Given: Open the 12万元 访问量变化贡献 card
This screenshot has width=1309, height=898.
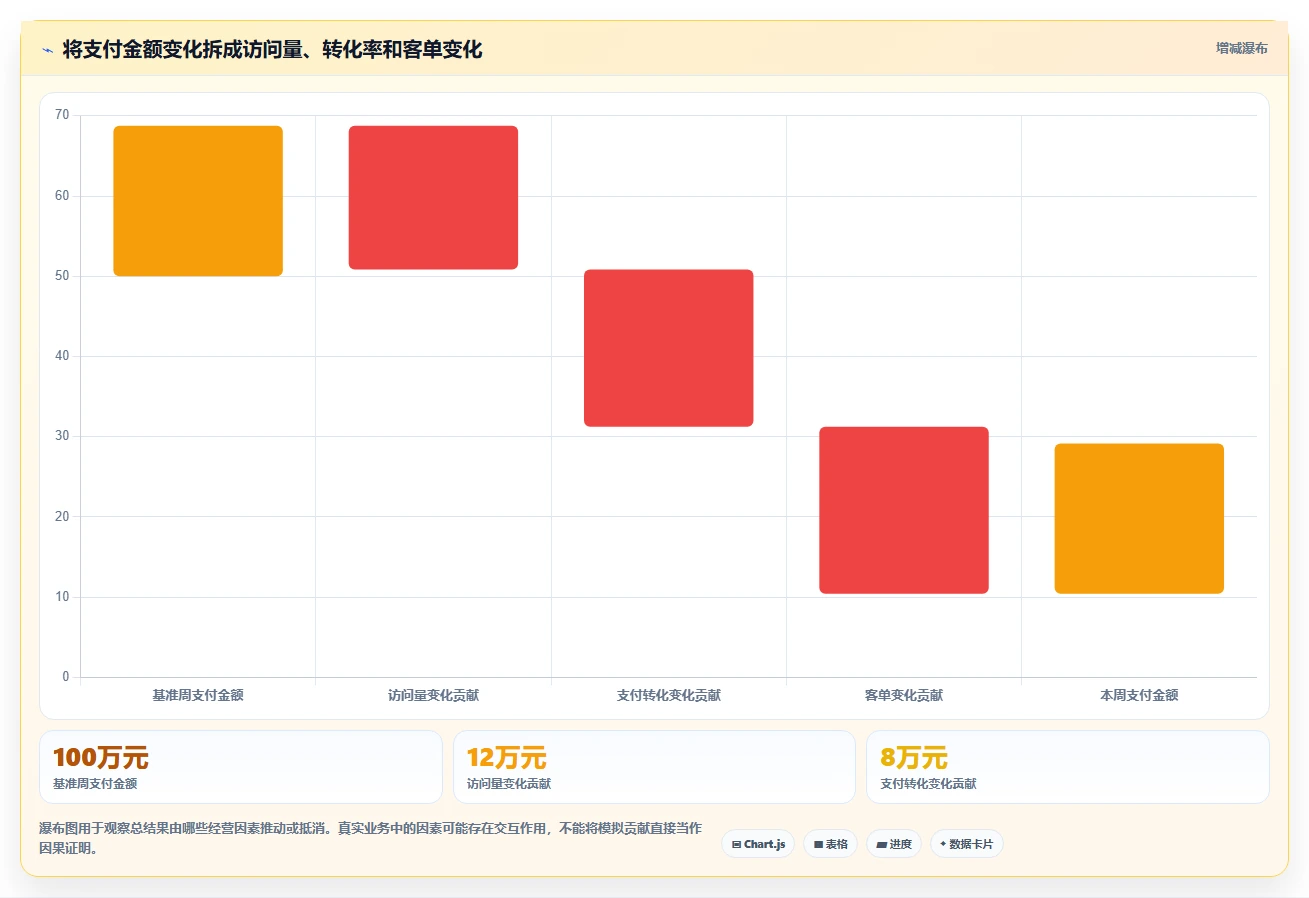Looking at the screenshot, I should pyautogui.click(x=654, y=767).
